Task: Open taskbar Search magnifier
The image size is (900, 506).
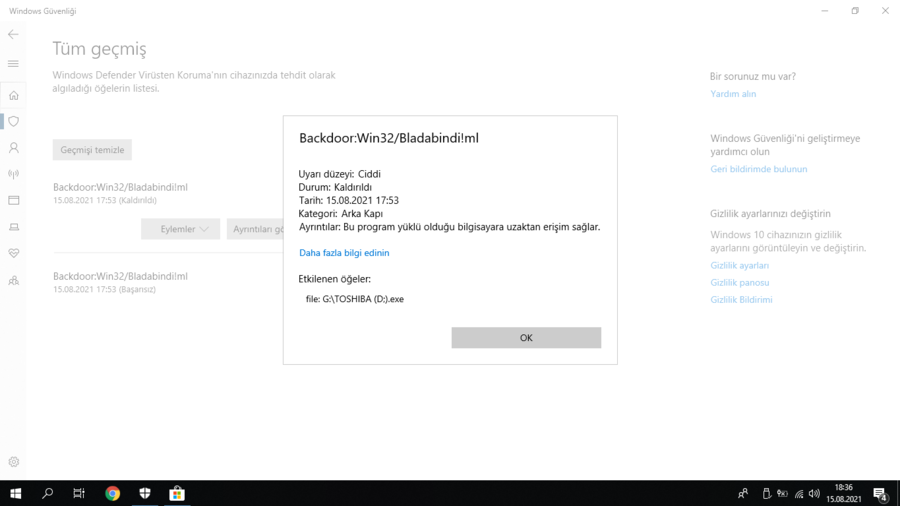Action: pyautogui.click(x=48, y=493)
